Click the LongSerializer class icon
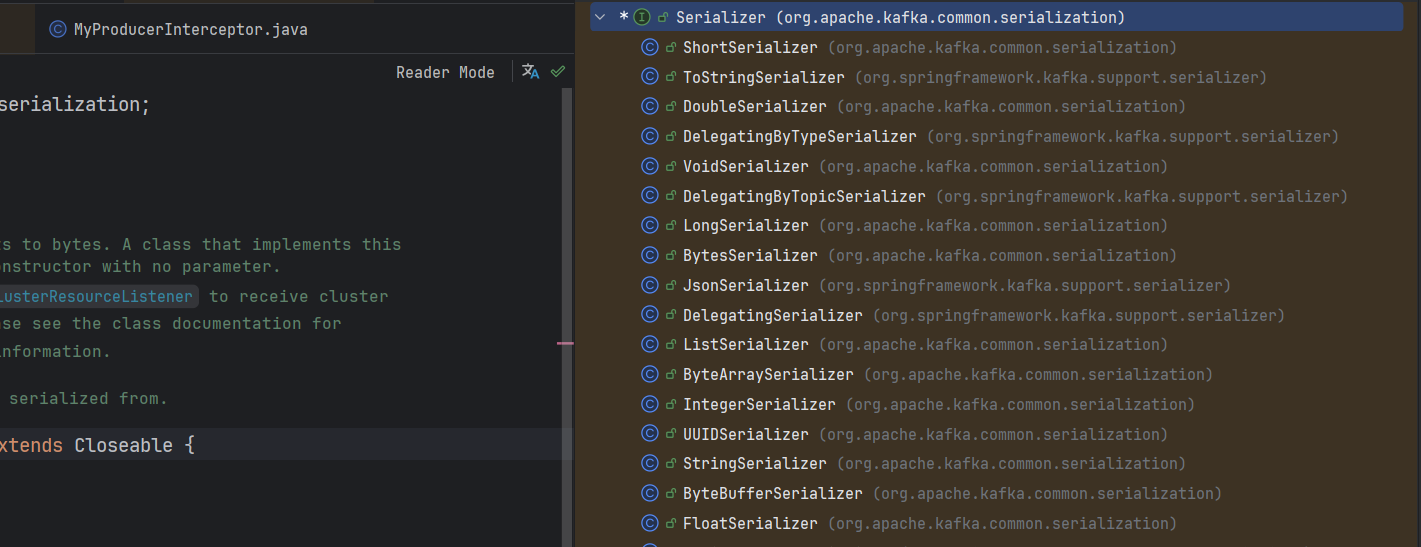The height and width of the screenshot is (547, 1421). 649,225
